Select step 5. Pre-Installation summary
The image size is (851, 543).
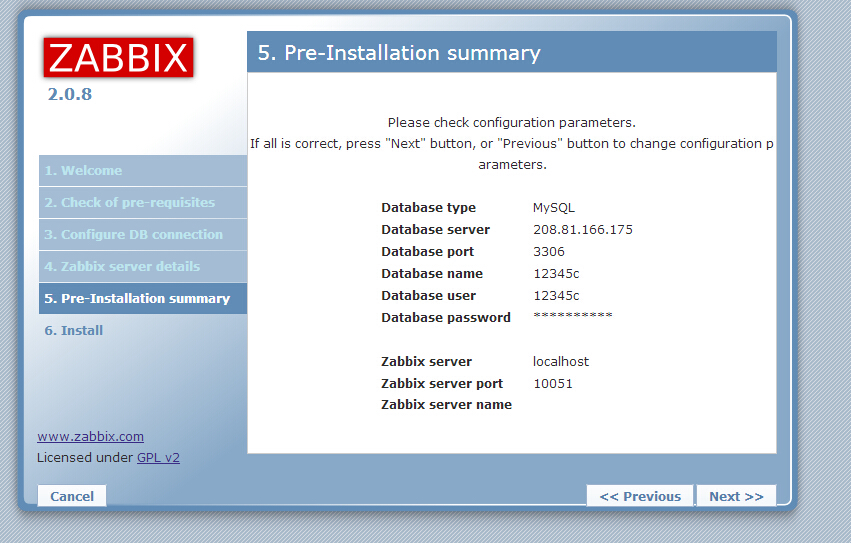pos(143,298)
